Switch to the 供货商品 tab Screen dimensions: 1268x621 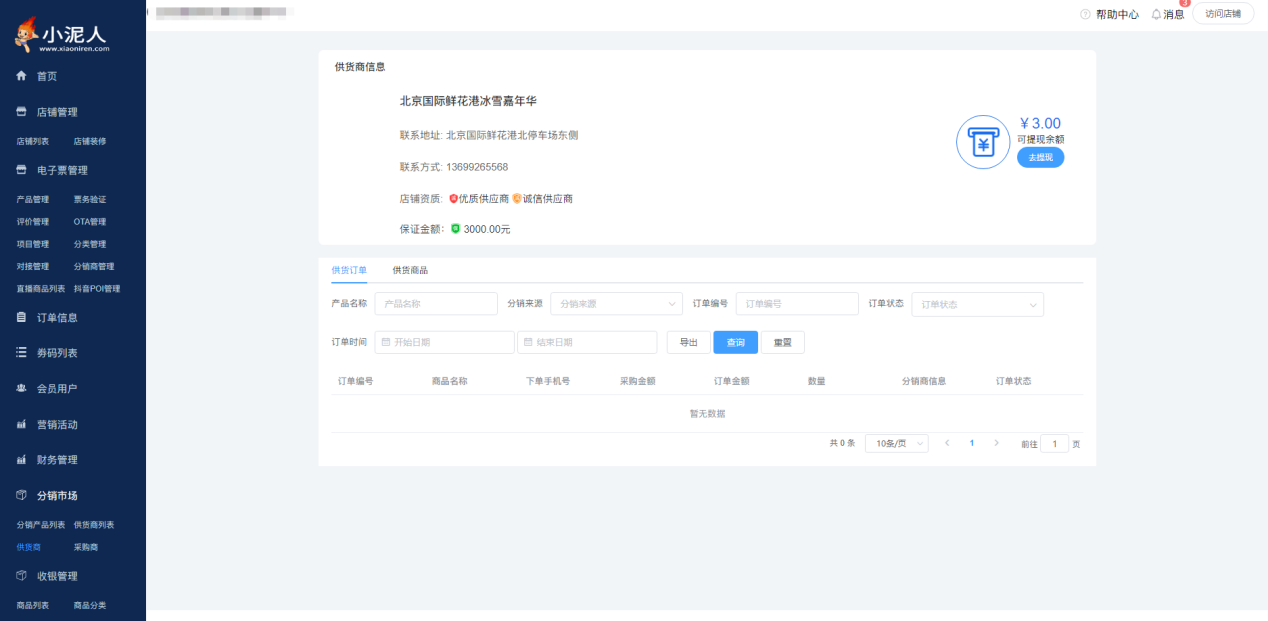[410, 270]
